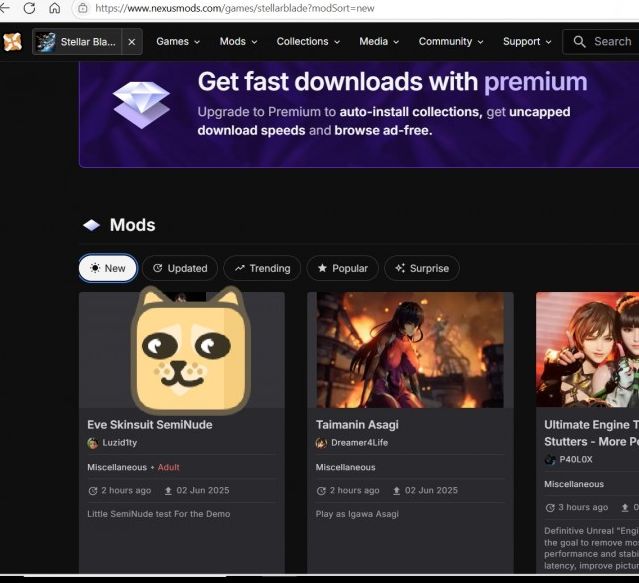Click the browser back arrow
This screenshot has width=639, height=583.
point(4,8)
